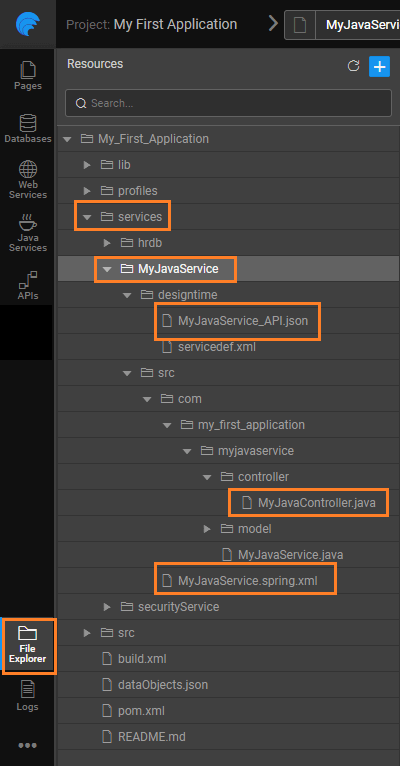Image resolution: width=400 pixels, height=766 pixels.
Task: Open the Logs sidebar panel
Action: pos(28,696)
